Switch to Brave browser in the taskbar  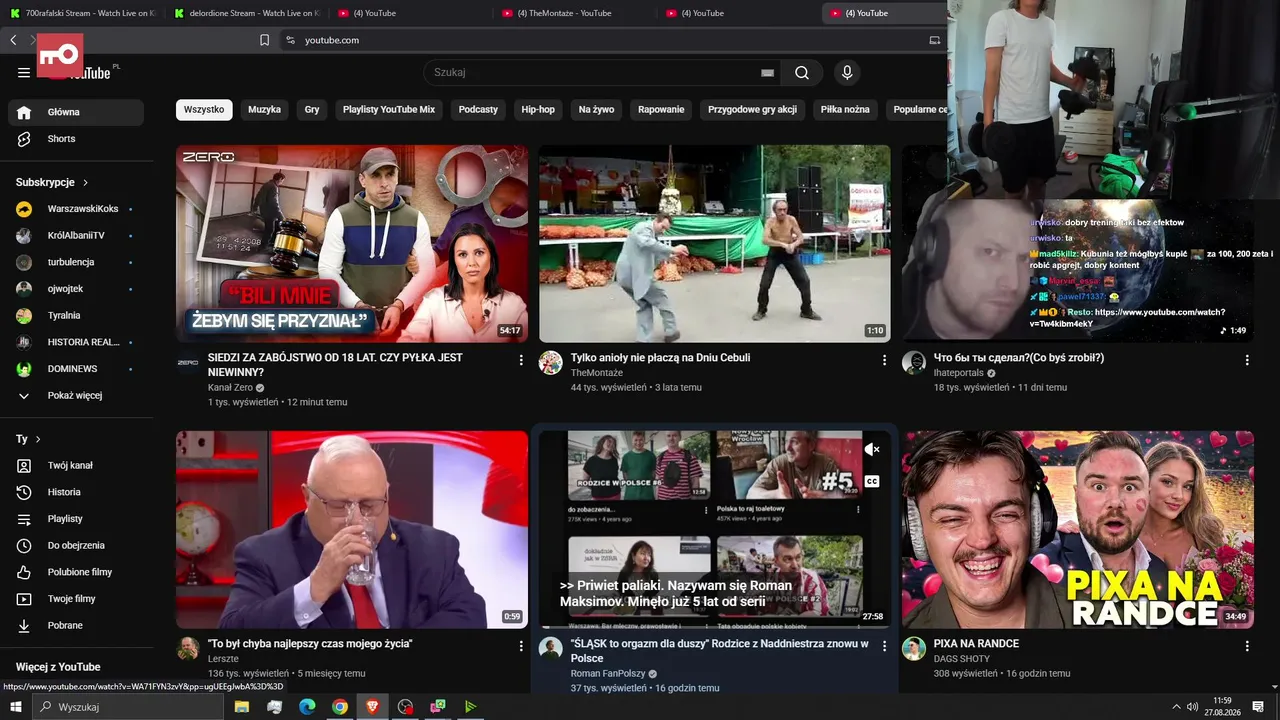coord(372,707)
